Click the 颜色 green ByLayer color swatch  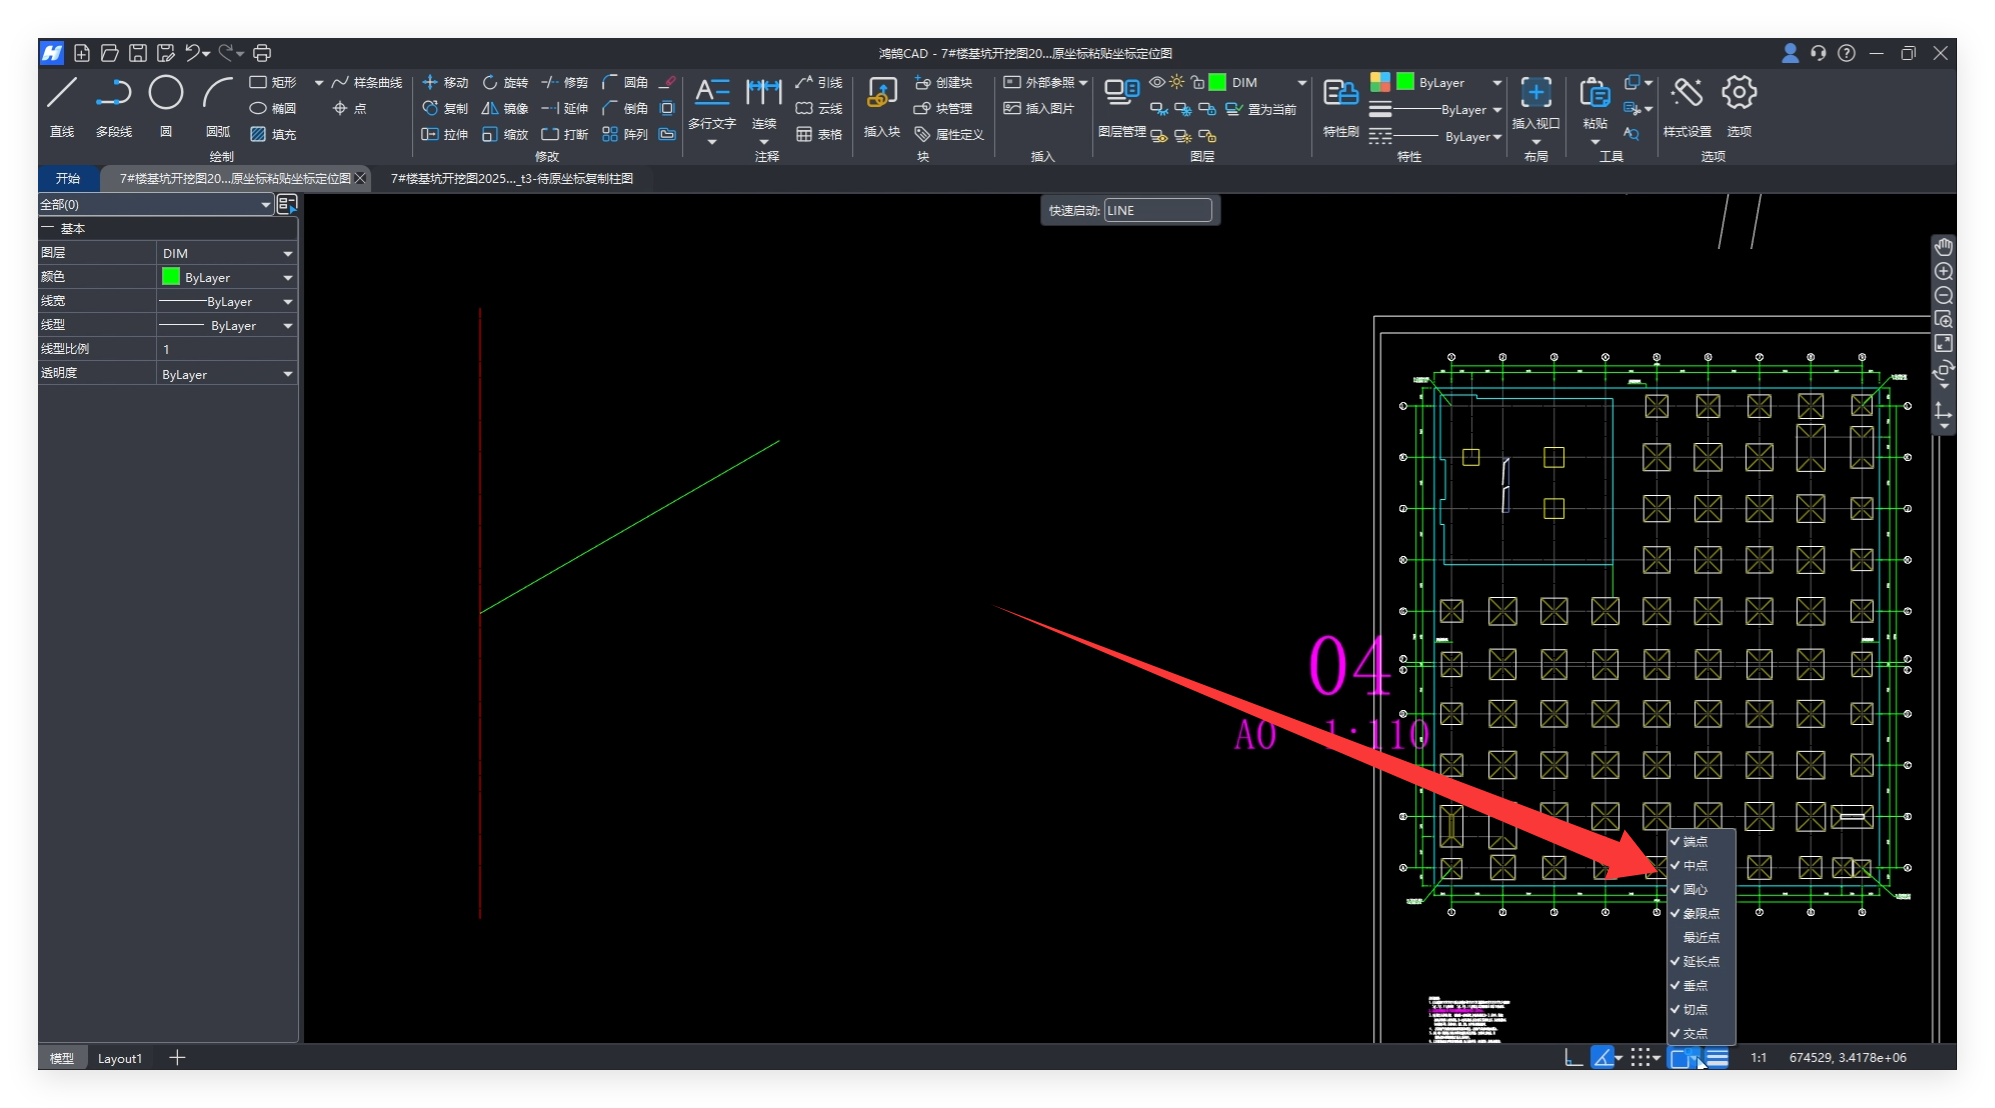point(171,277)
